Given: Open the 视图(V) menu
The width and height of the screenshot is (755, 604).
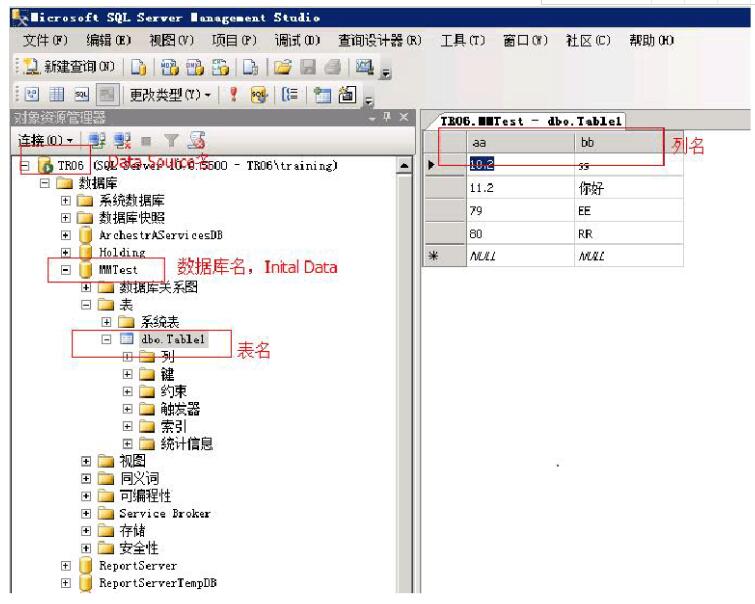Looking at the screenshot, I should 171,40.
